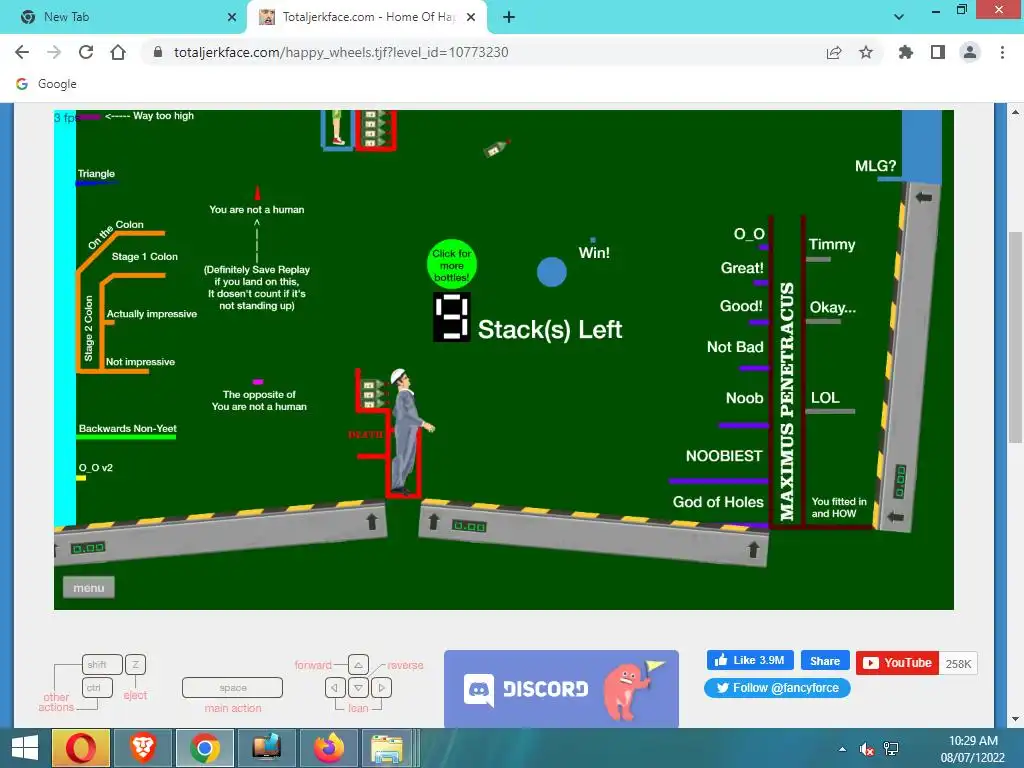
Task: Open File Explorer from the taskbar
Action: (x=387, y=748)
